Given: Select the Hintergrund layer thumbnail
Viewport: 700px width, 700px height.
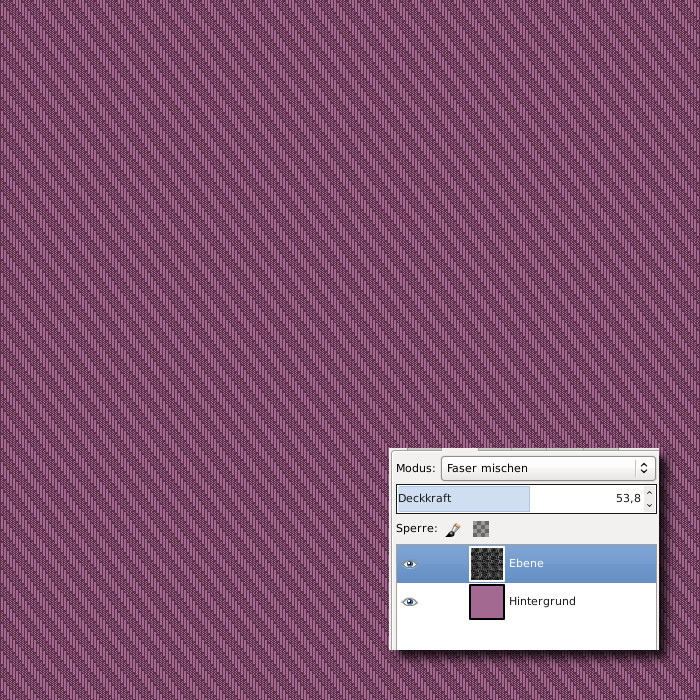Looking at the screenshot, I should [x=487, y=602].
